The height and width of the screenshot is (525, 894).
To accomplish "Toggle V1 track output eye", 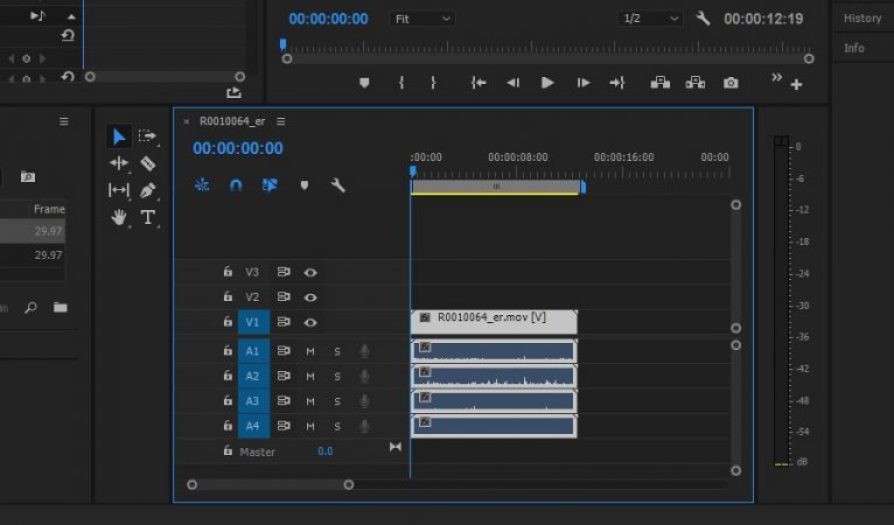I will click(310, 323).
